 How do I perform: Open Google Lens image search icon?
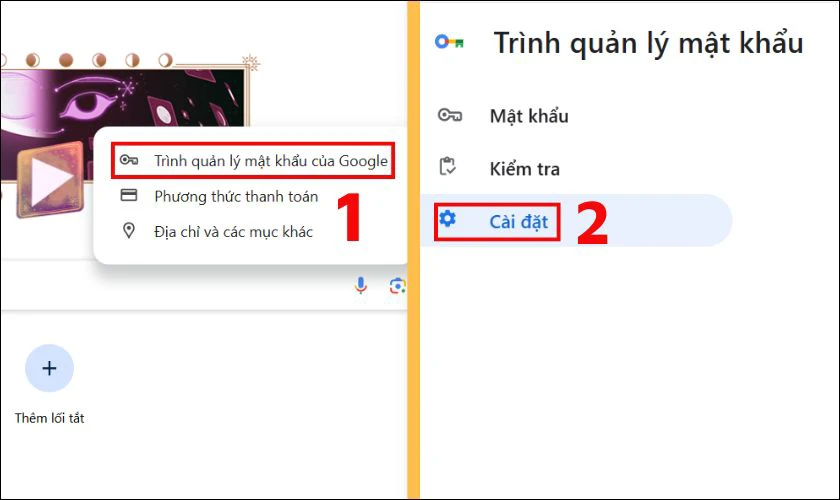tap(397, 286)
